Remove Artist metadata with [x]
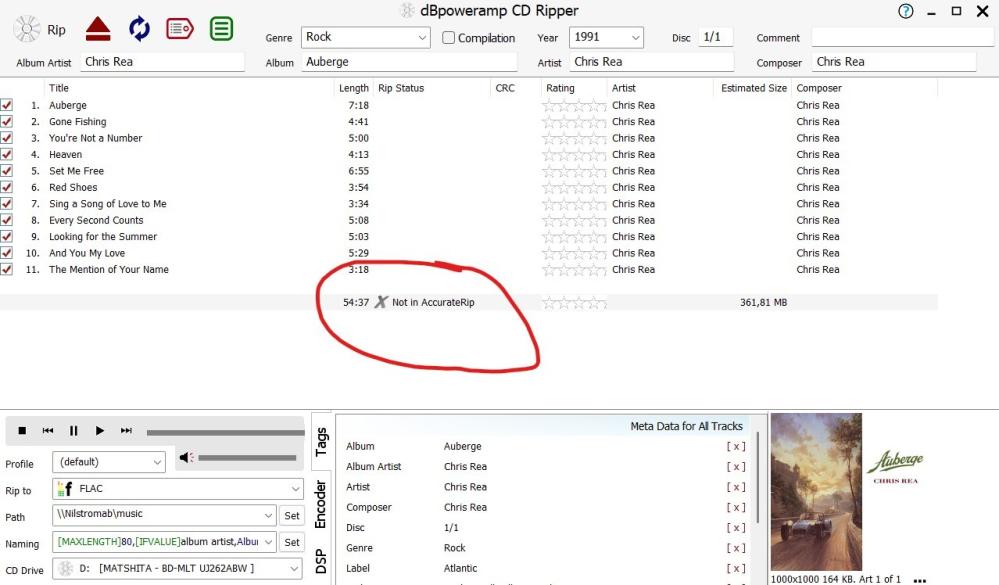 pos(736,487)
